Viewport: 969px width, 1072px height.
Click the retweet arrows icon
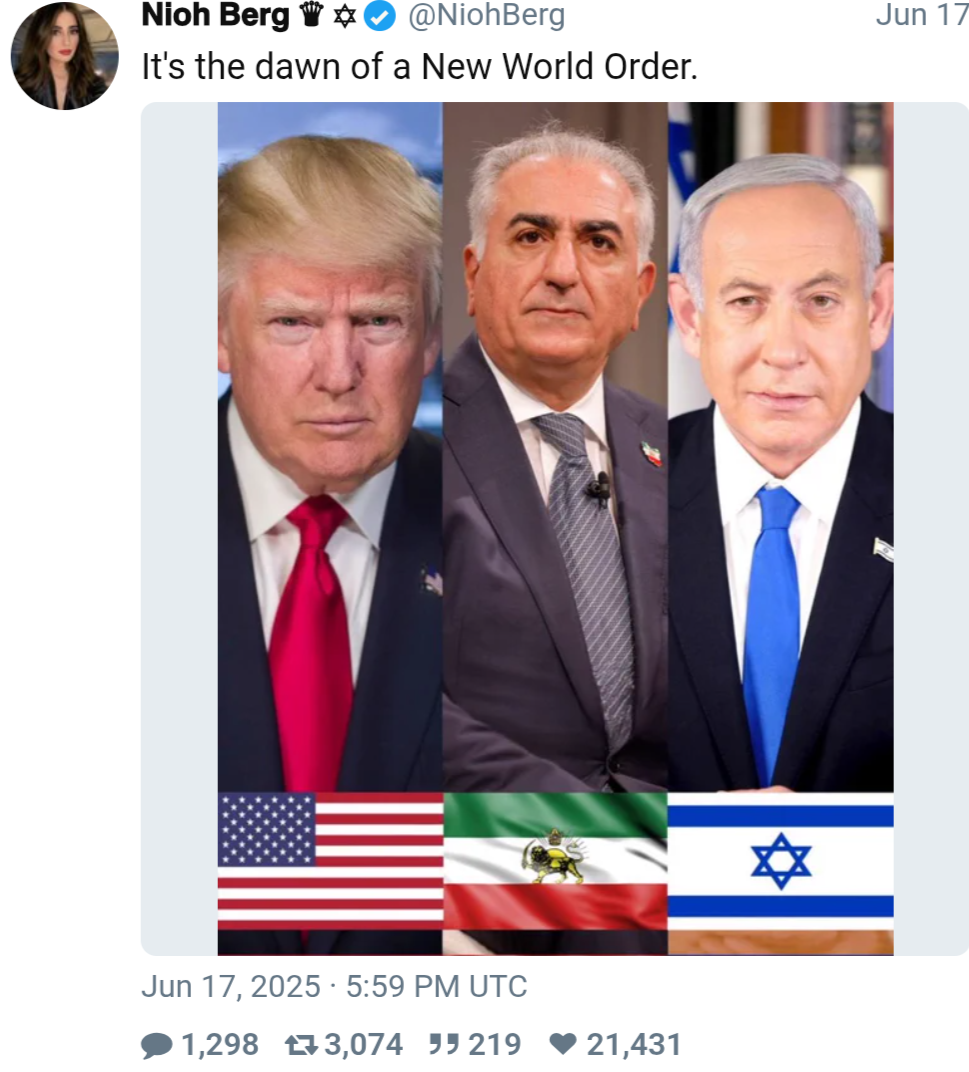click(301, 1045)
